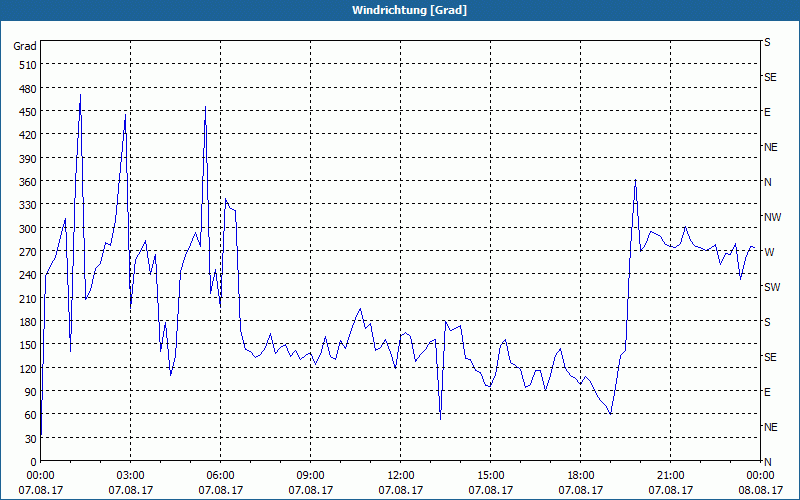This screenshot has width=800, height=500.
Task: Select the W compass label
Action: (769, 252)
